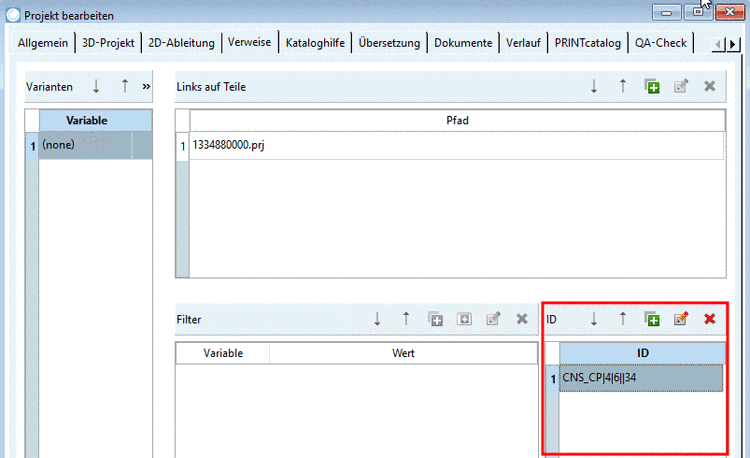Close the Projekt bearbeiten dialog
This screenshot has width=750, height=458.
pyautogui.click(x=729, y=12)
